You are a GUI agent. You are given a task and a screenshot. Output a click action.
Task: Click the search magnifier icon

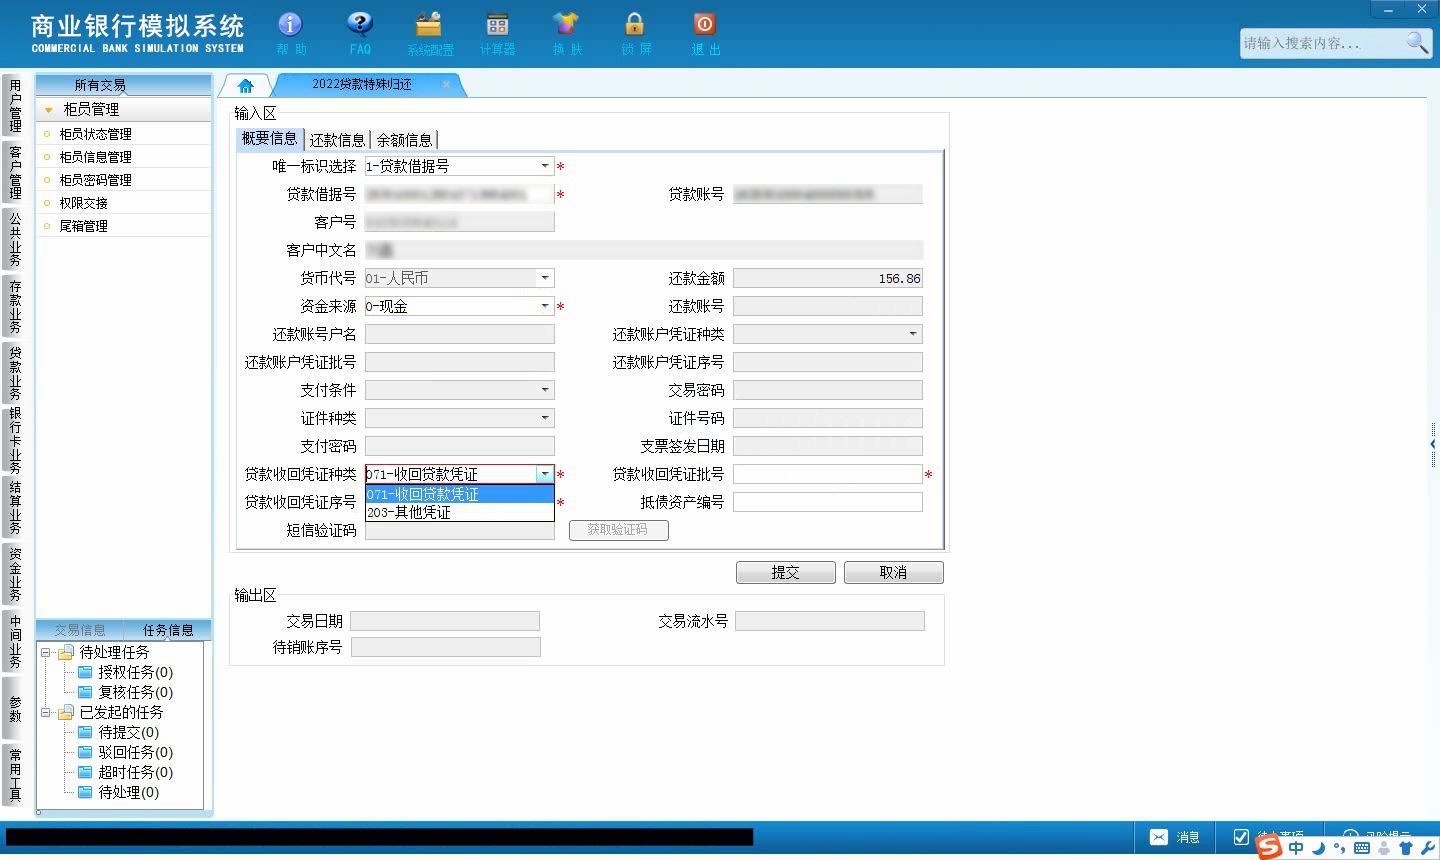tap(1417, 42)
